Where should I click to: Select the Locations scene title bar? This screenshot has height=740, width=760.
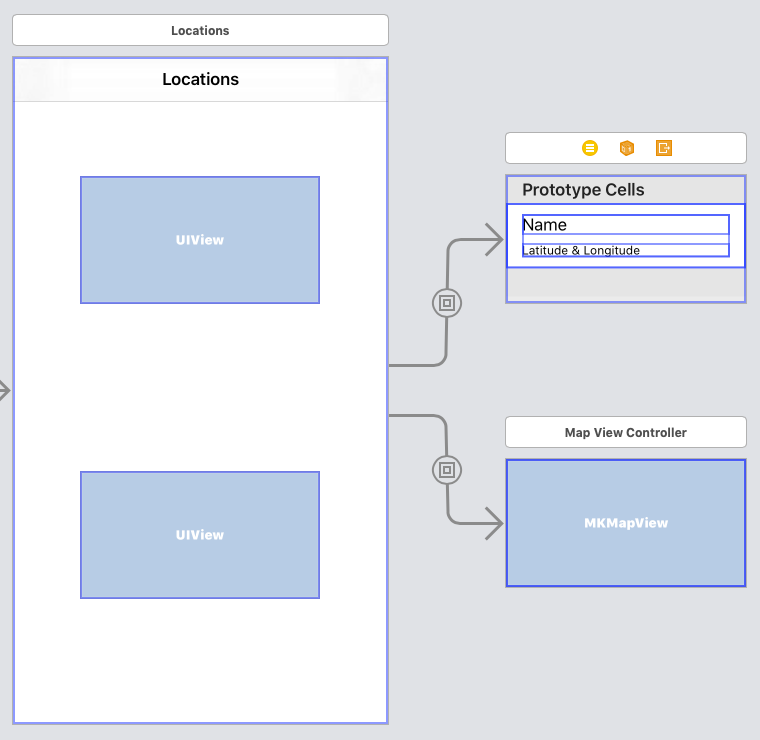(x=200, y=30)
